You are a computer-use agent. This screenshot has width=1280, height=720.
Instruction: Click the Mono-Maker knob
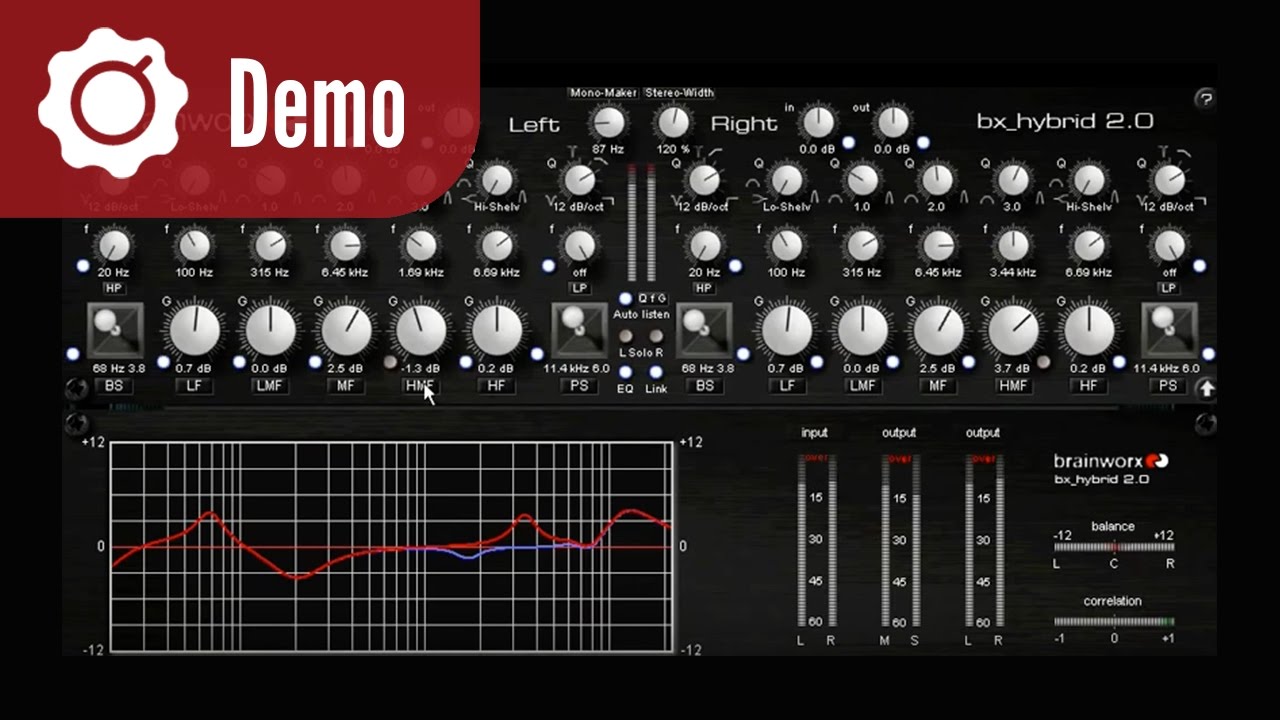(x=608, y=123)
